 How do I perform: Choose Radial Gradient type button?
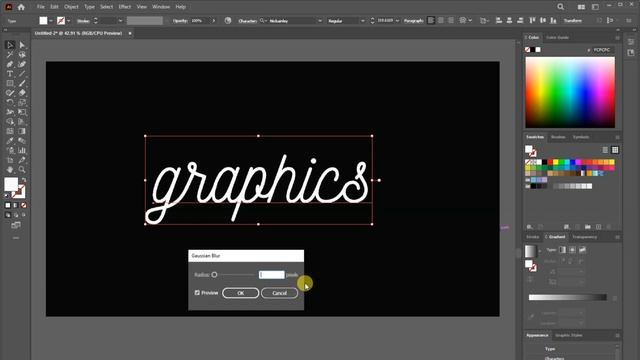pos(572,249)
